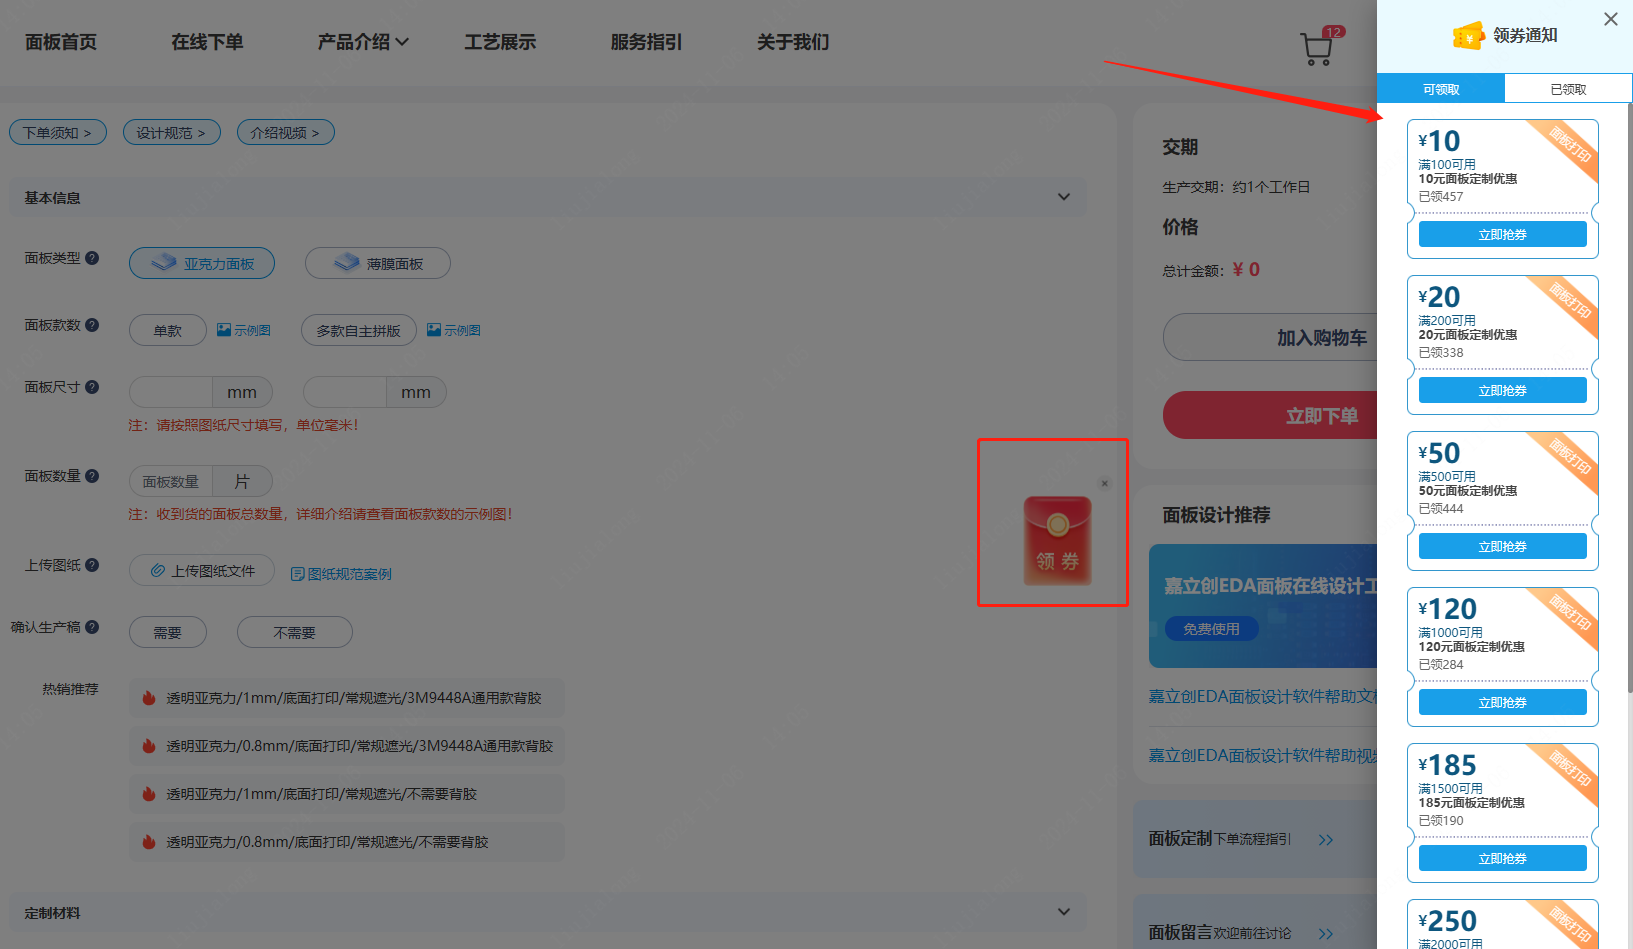Viewport: 1633px width, 949px height.
Task: Open 下单须知 guide
Action: (58, 132)
